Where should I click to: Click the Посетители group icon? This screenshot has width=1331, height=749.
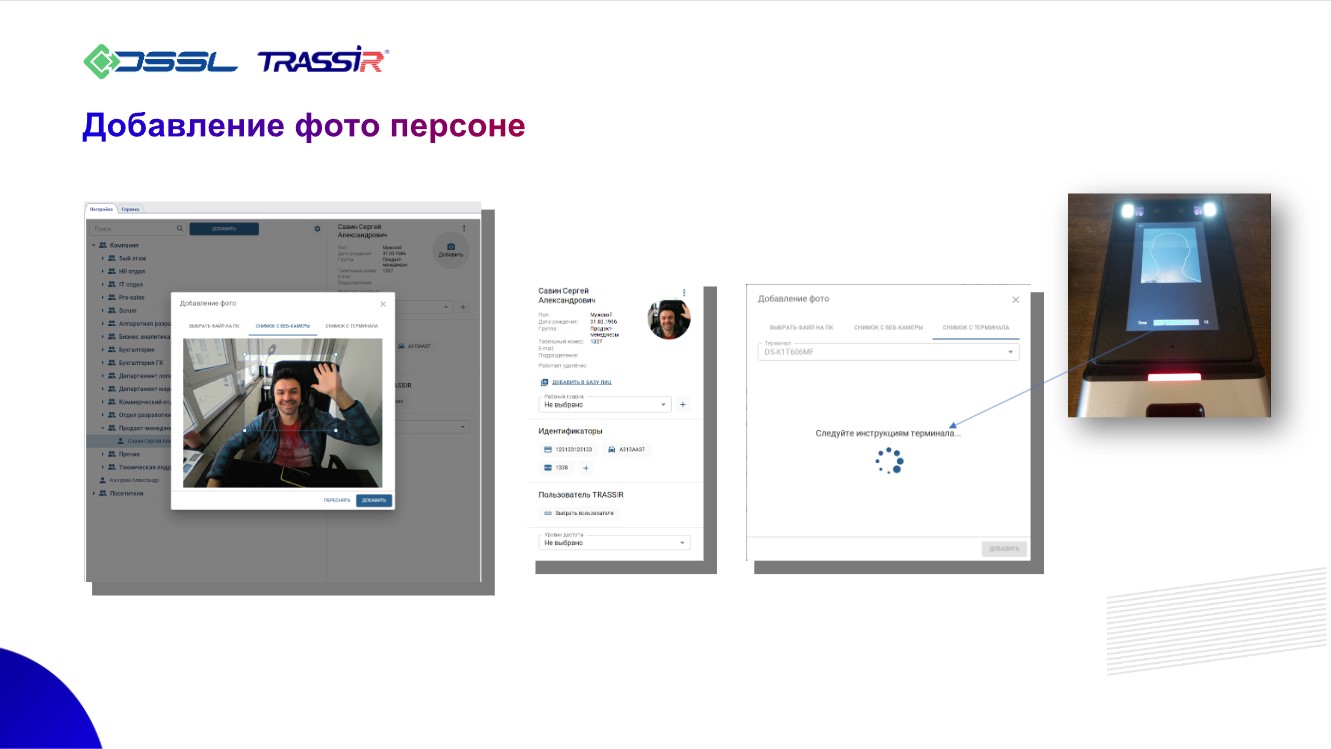tap(102, 493)
